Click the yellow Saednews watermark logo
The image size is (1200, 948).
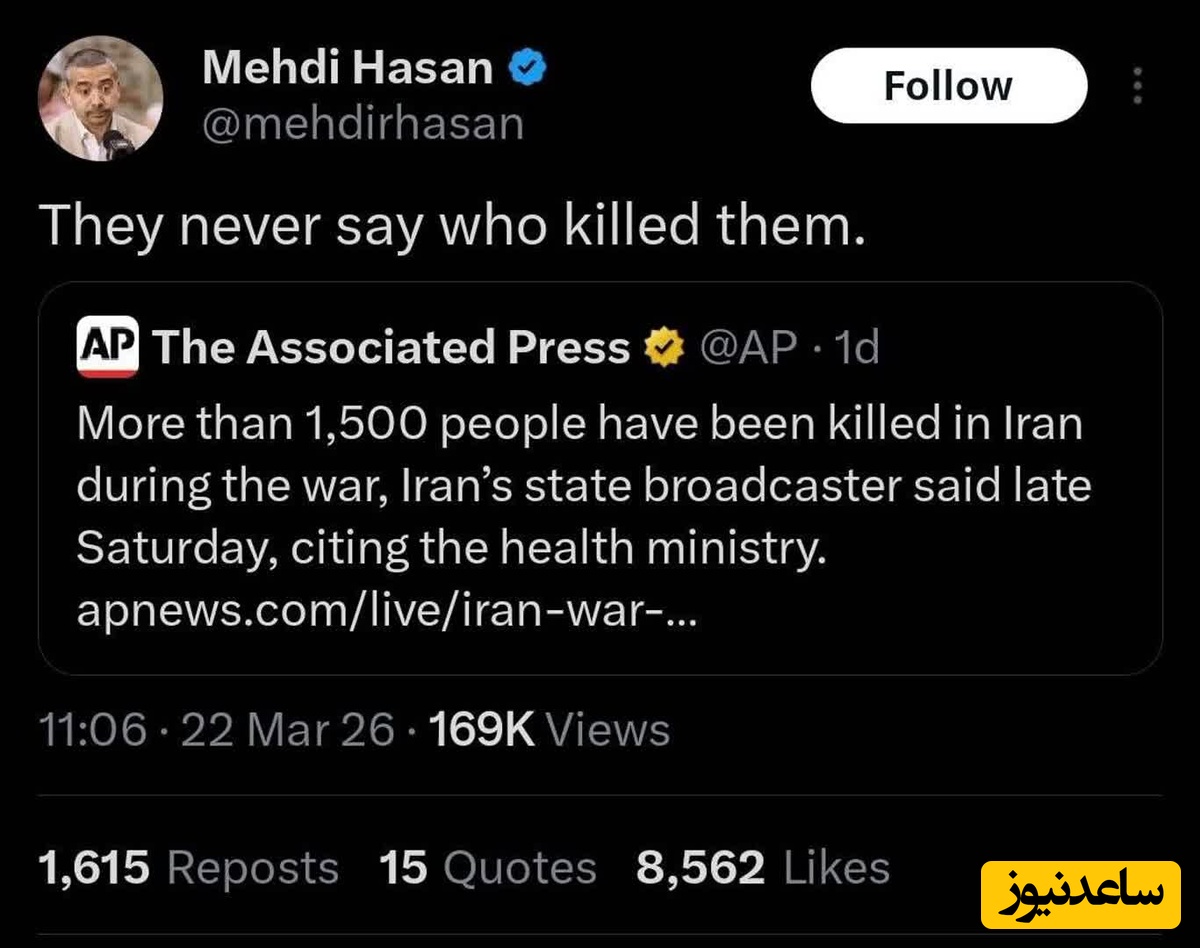click(x=1080, y=893)
